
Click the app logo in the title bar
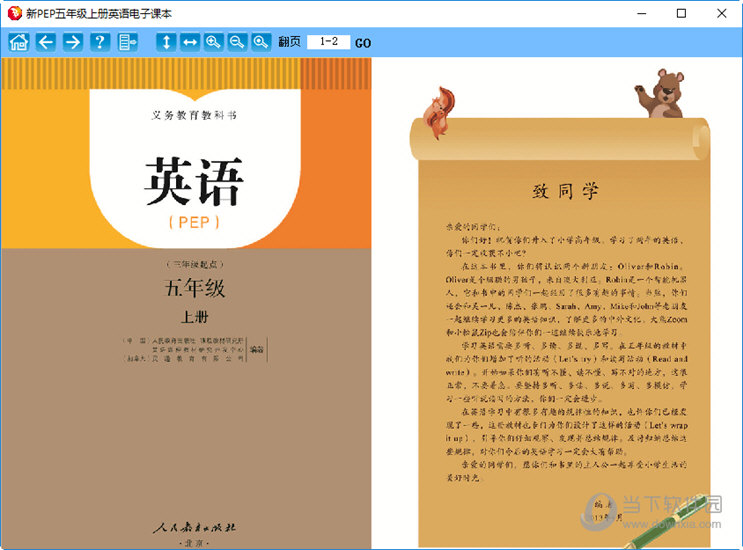pyautogui.click(x=14, y=13)
